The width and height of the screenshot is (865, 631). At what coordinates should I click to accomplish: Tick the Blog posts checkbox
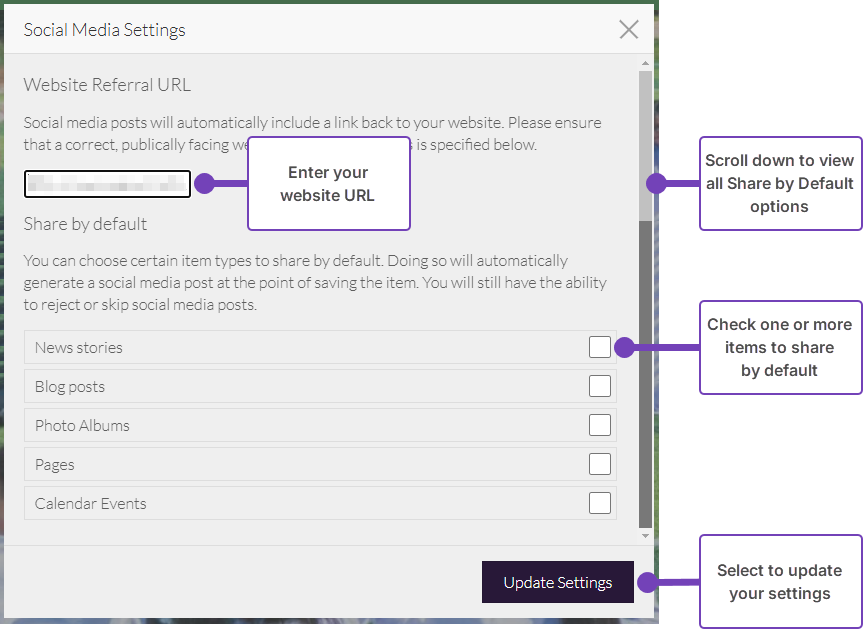coord(599,386)
